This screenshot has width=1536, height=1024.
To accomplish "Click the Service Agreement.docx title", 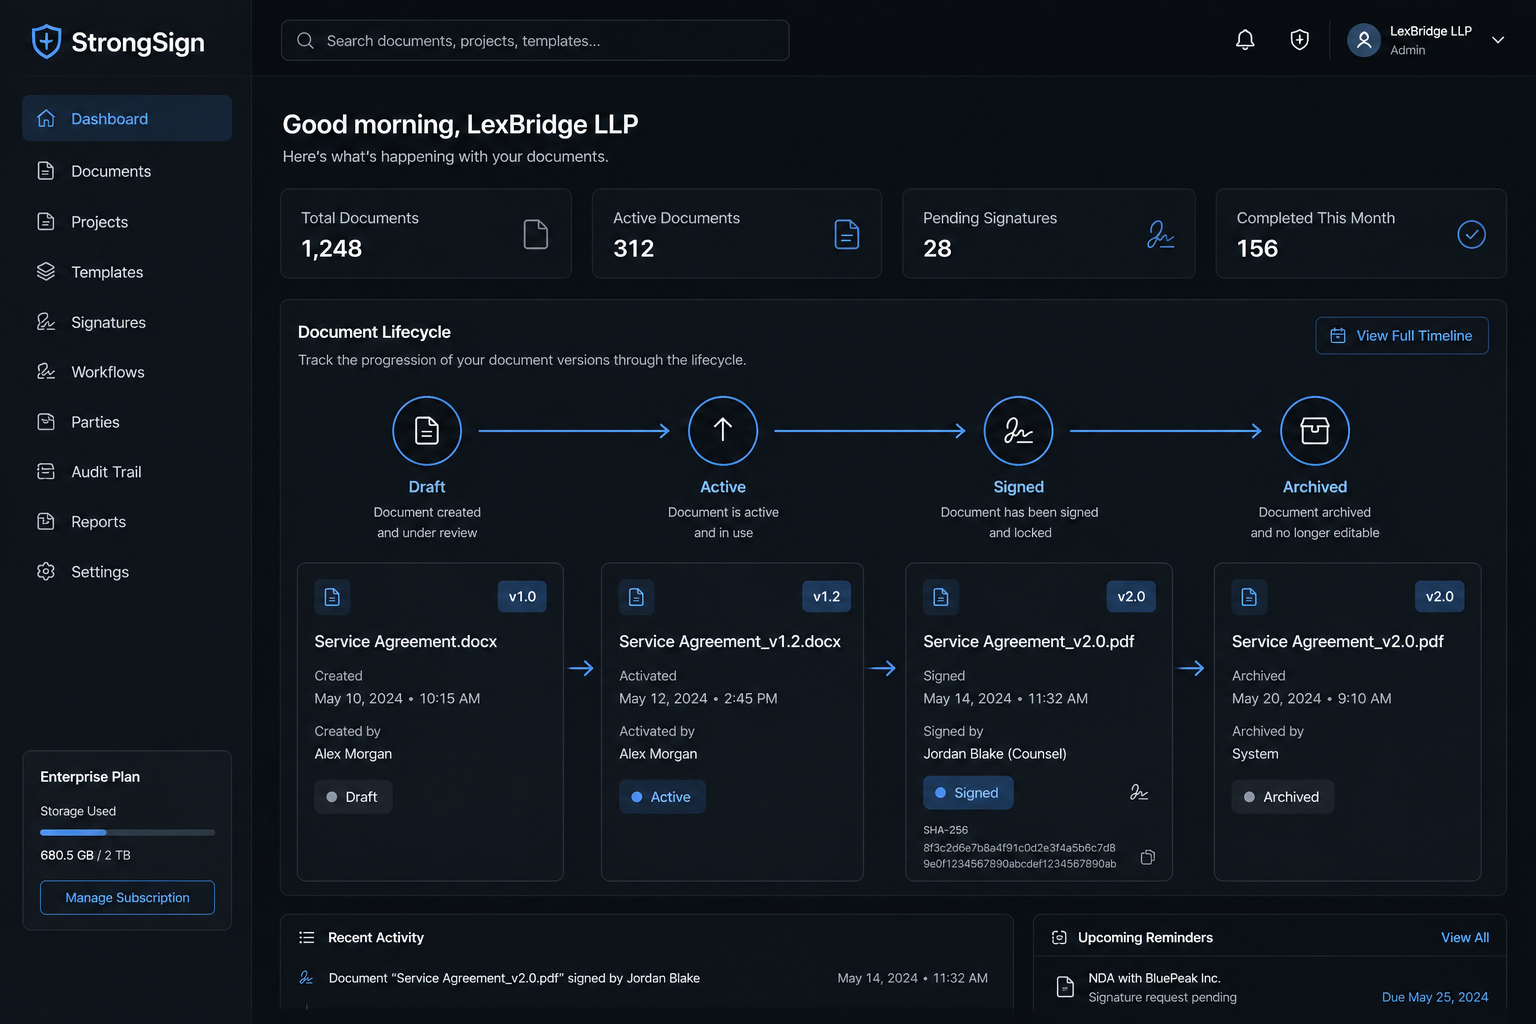I will point(406,641).
